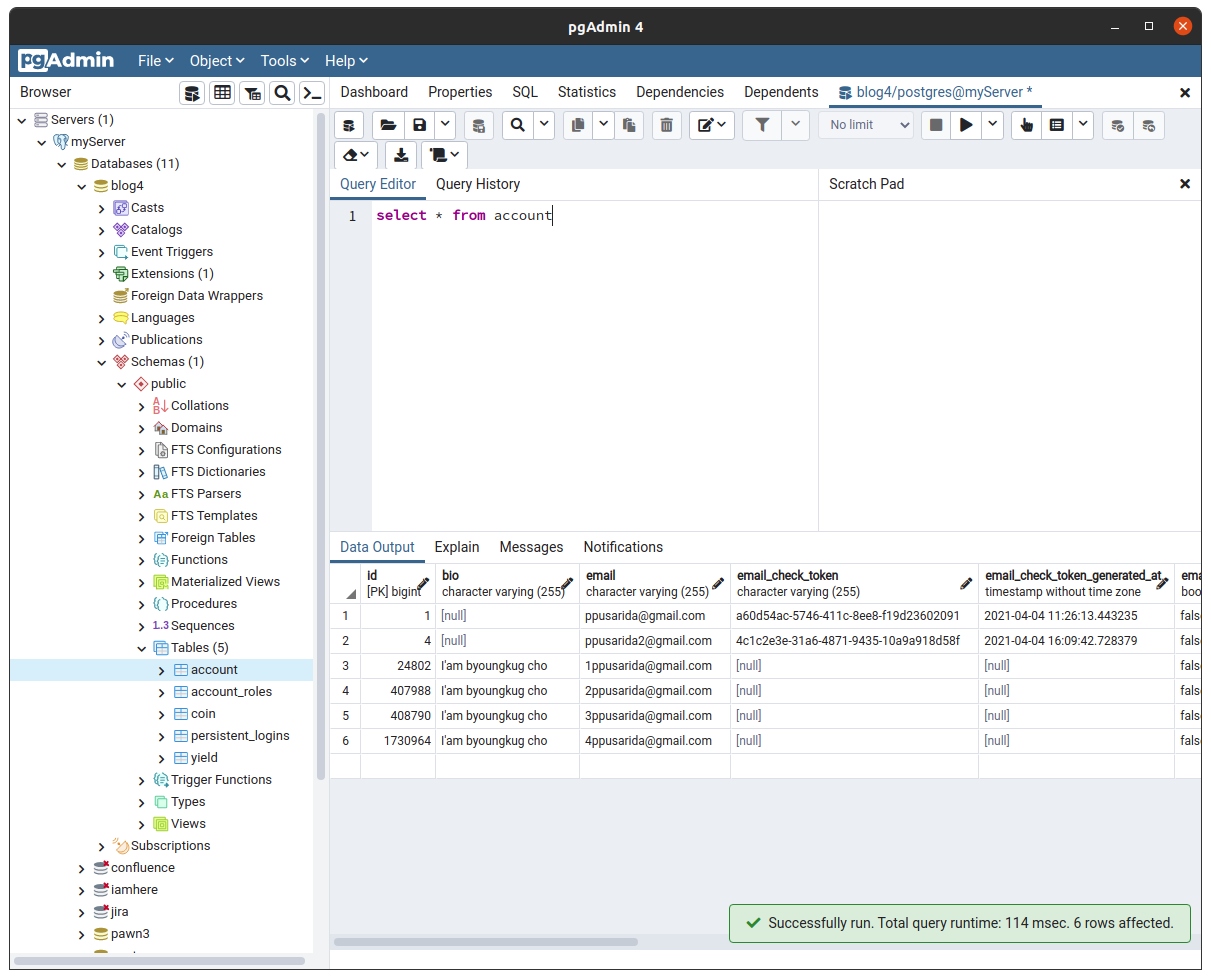Click the connection status database icon in toolbar
The width and height of the screenshot is (1211, 979).
click(349, 125)
